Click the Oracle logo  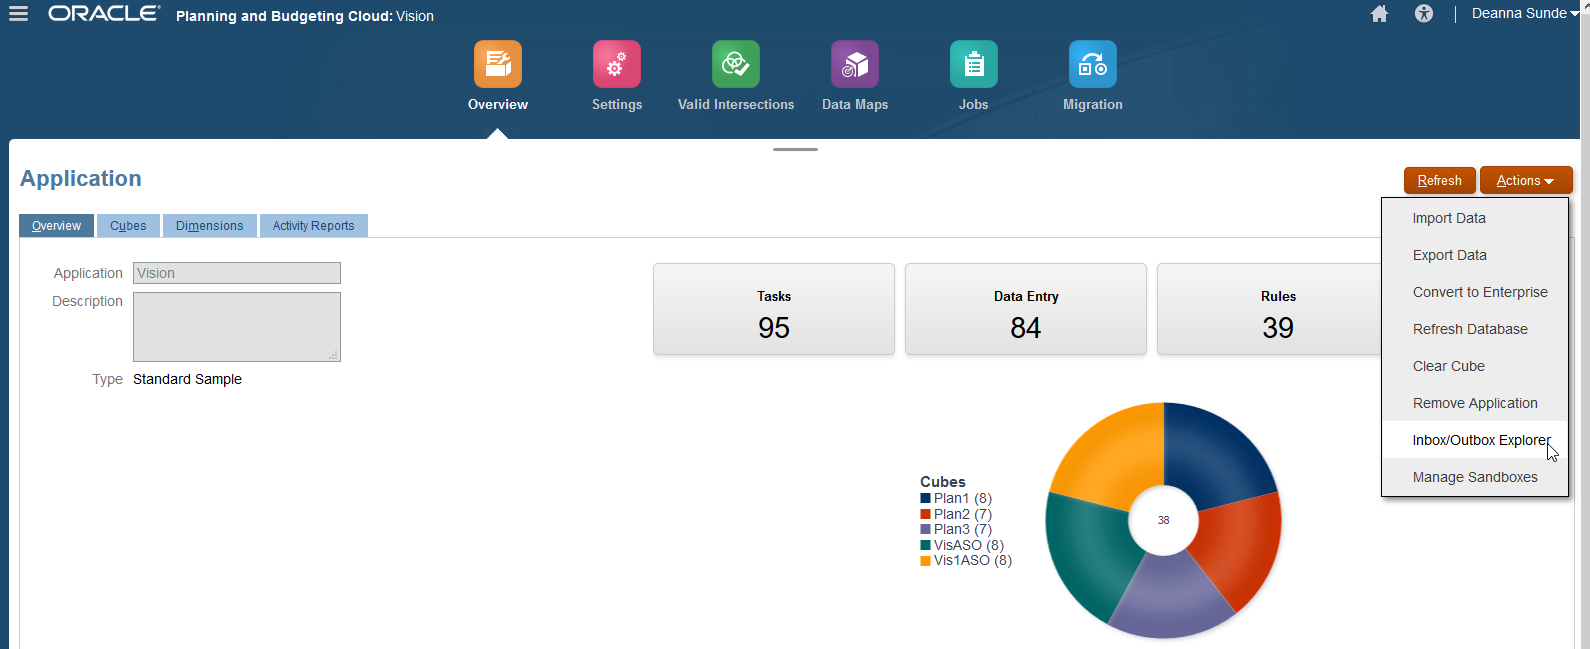point(104,14)
